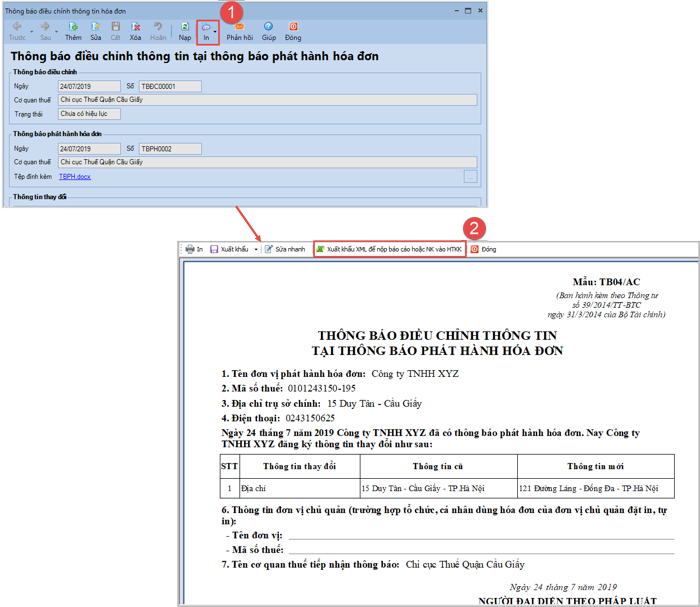Send feedback with Phản hồi icon
Image resolution: width=700 pixels, height=607 pixels.
coord(239,31)
